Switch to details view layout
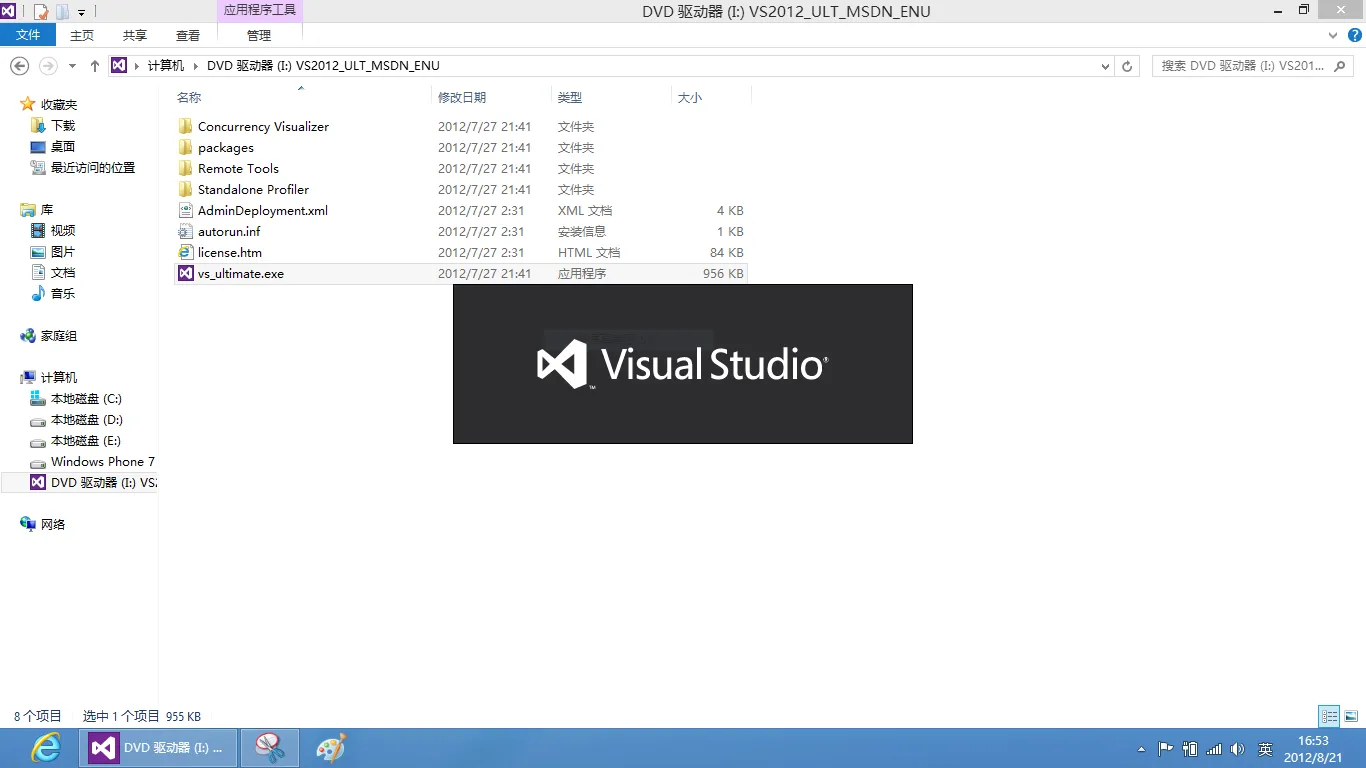 point(1329,716)
